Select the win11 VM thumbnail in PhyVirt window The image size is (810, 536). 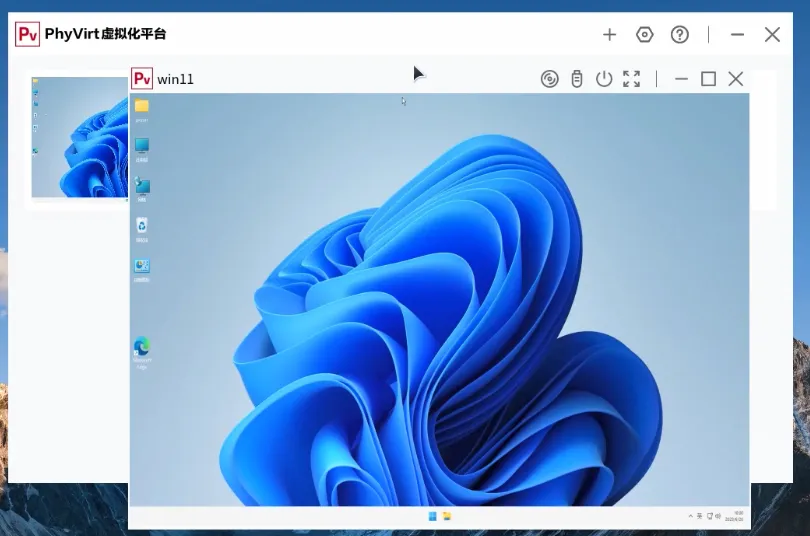(80, 137)
